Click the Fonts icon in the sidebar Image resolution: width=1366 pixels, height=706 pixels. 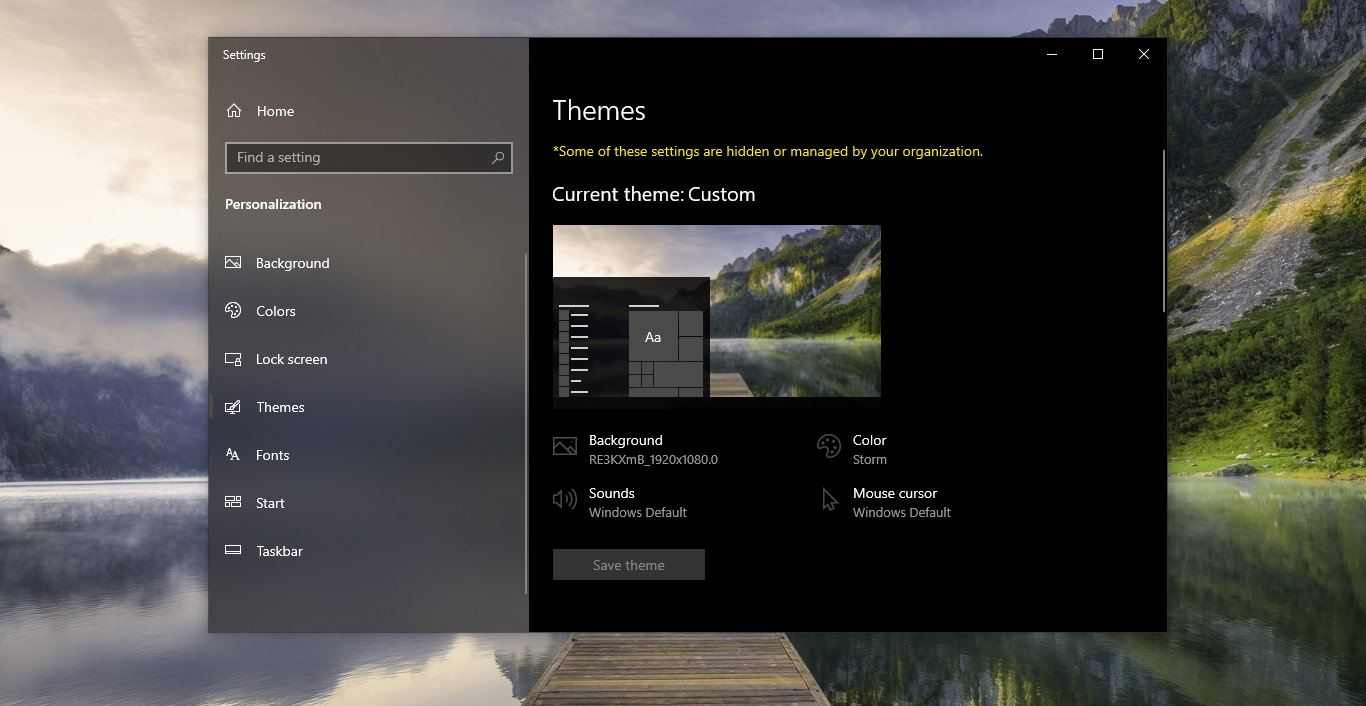(x=232, y=454)
